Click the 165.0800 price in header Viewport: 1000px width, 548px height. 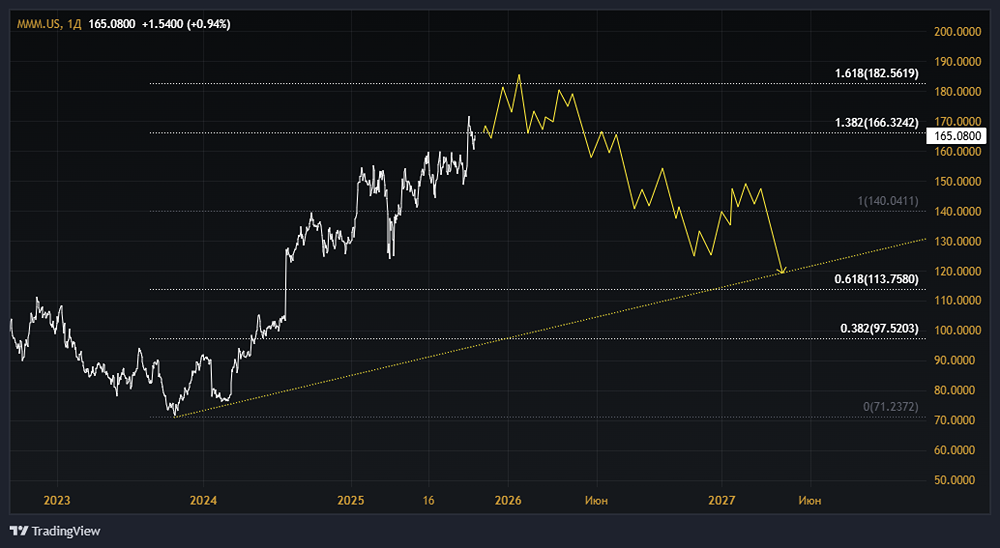coord(112,24)
